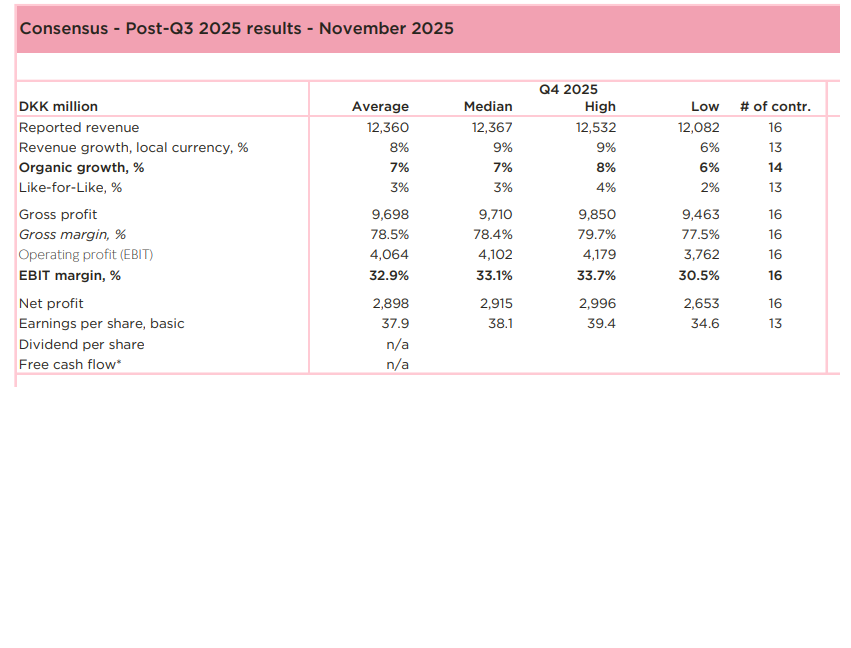The width and height of the screenshot is (851, 648).
Task: Click the Low column header
Action: click(x=705, y=107)
